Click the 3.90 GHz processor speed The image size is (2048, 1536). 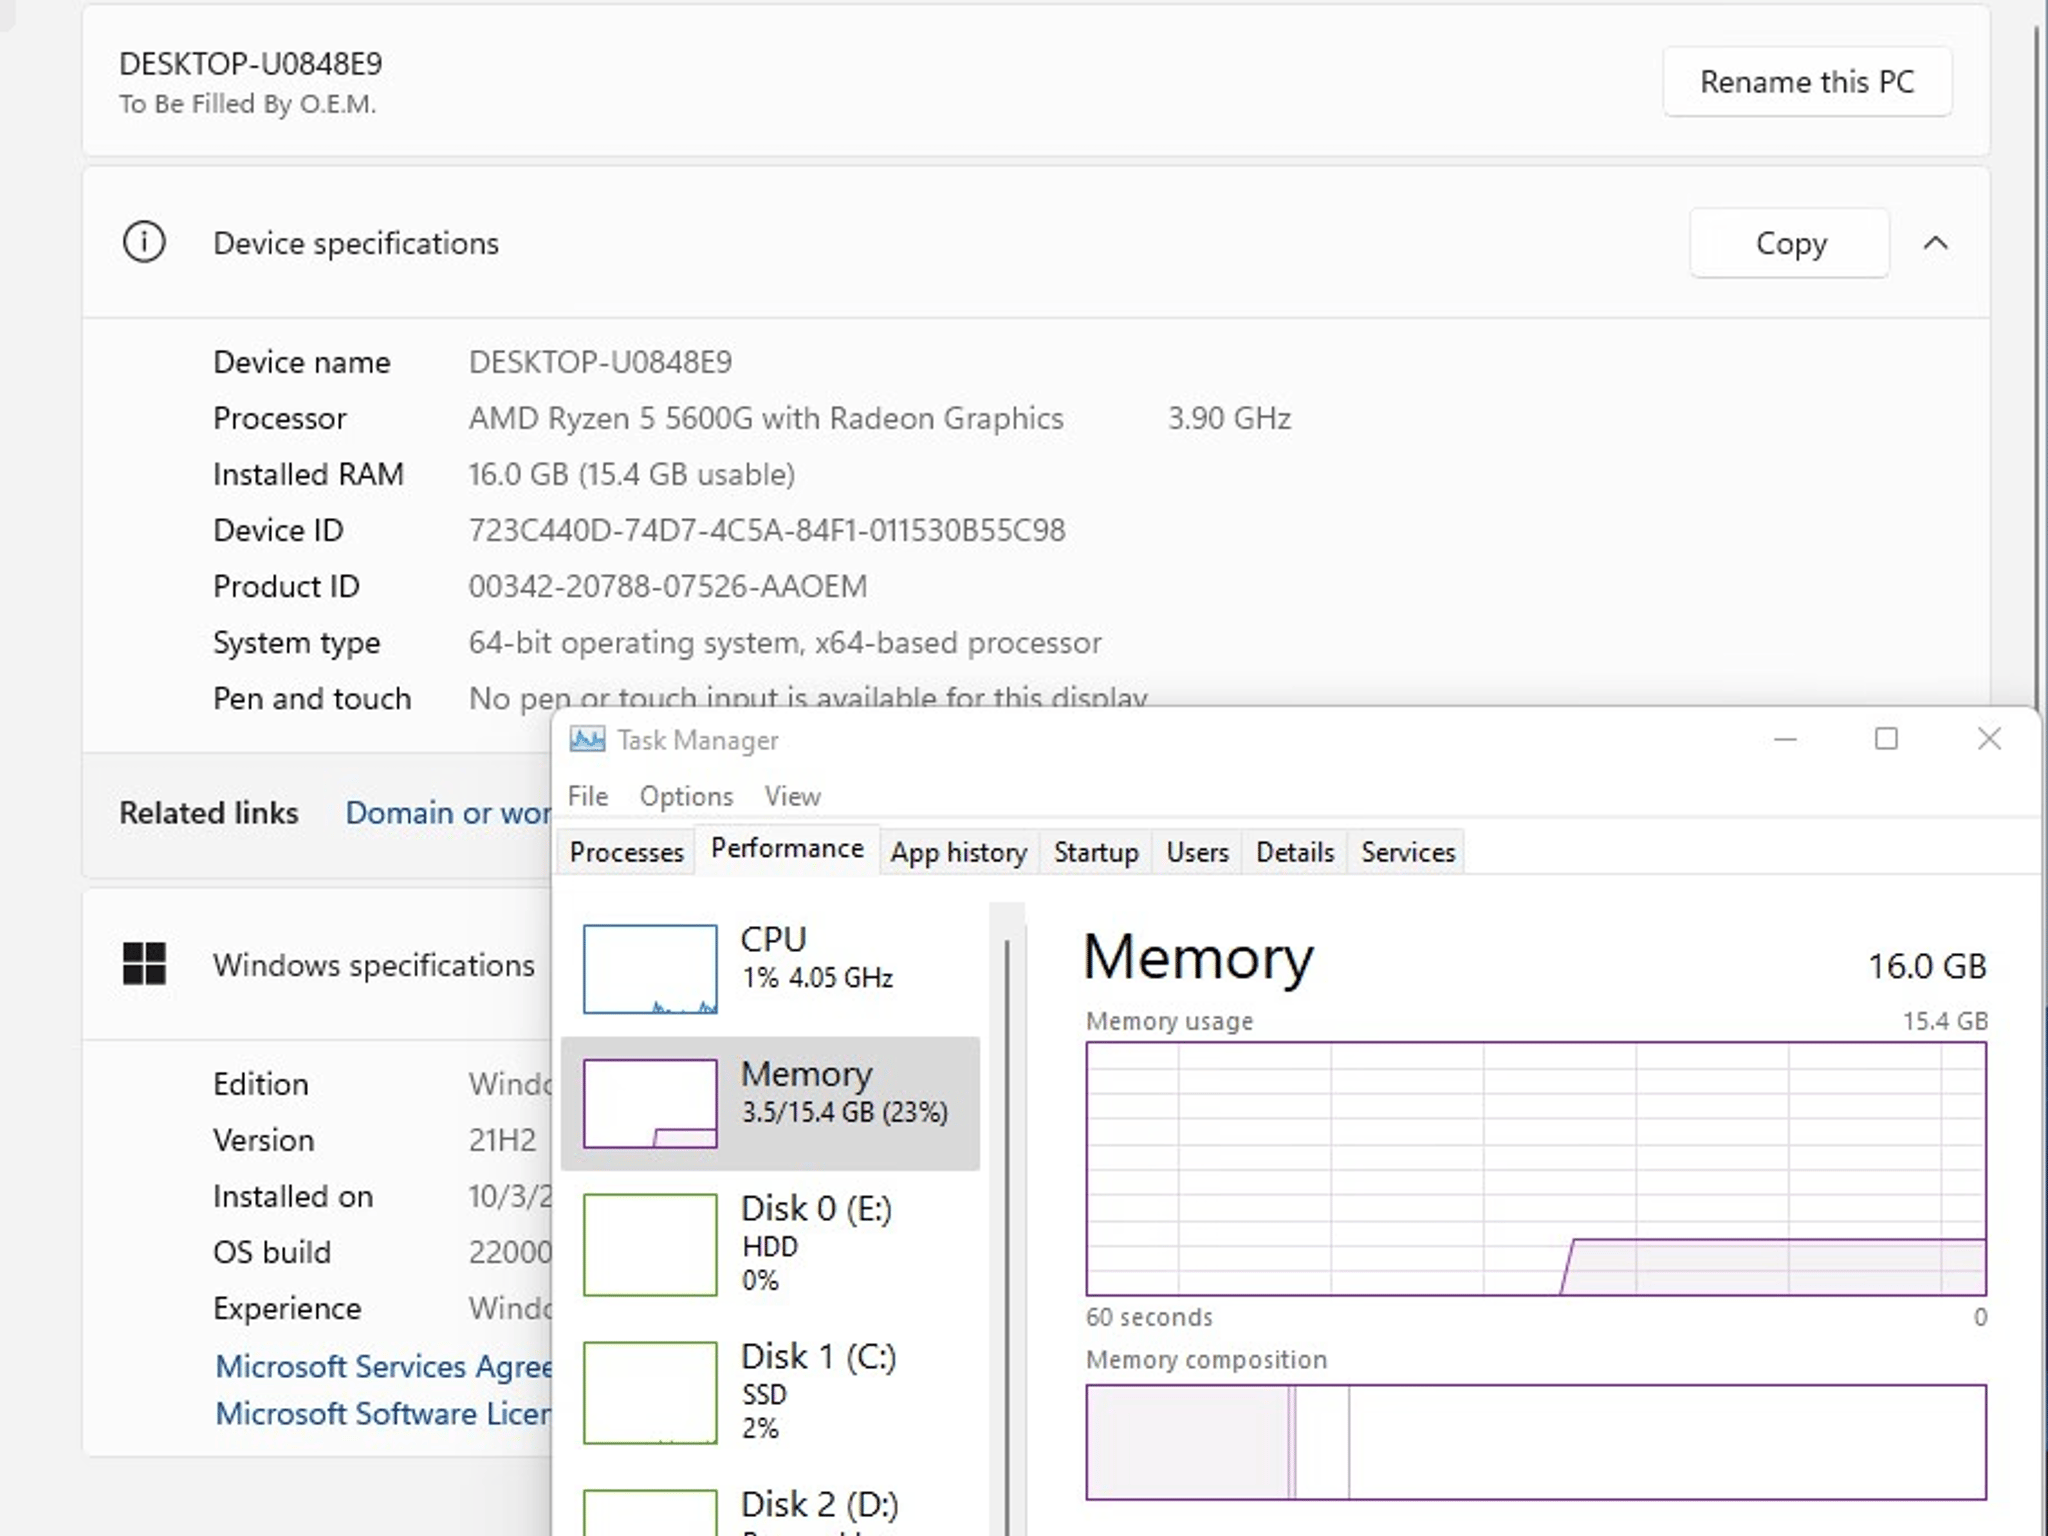tap(1229, 418)
